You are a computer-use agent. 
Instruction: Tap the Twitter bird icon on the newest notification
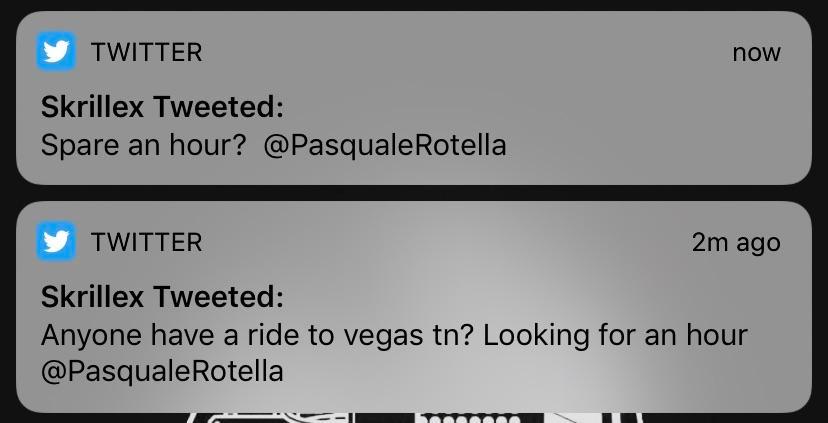(57, 52)
